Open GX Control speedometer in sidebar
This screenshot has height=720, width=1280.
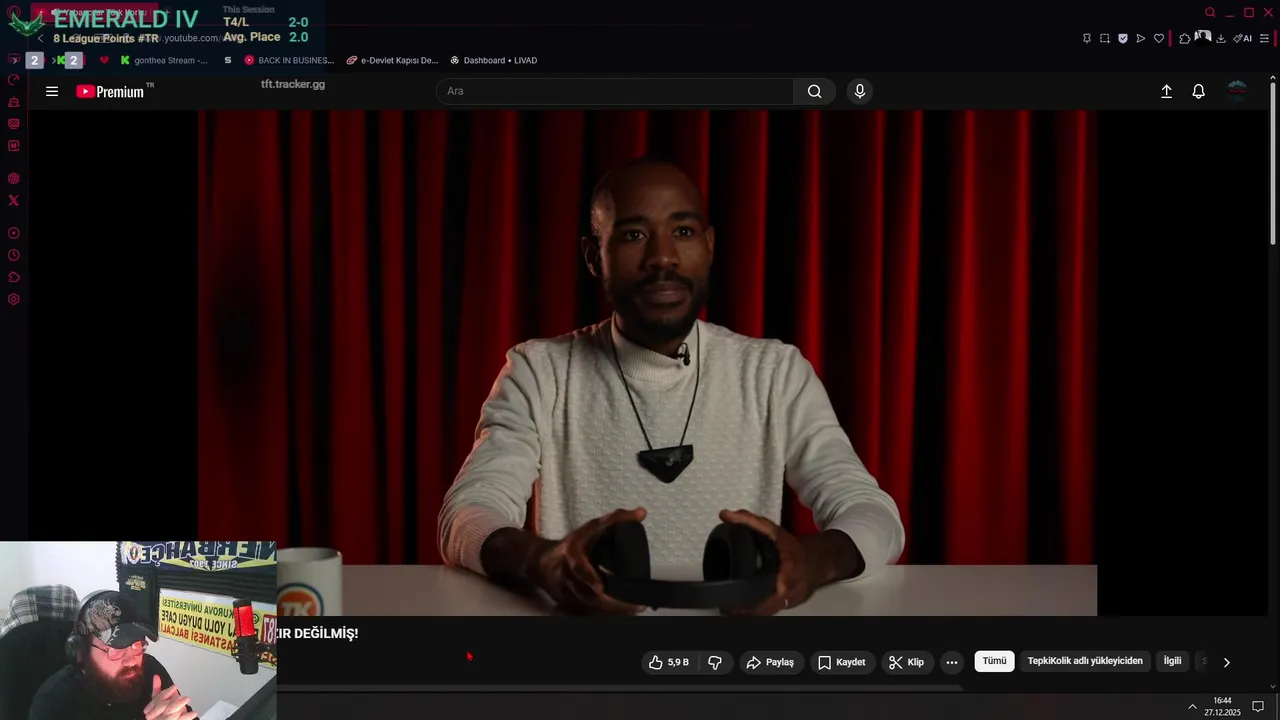[x=14, y=80]
